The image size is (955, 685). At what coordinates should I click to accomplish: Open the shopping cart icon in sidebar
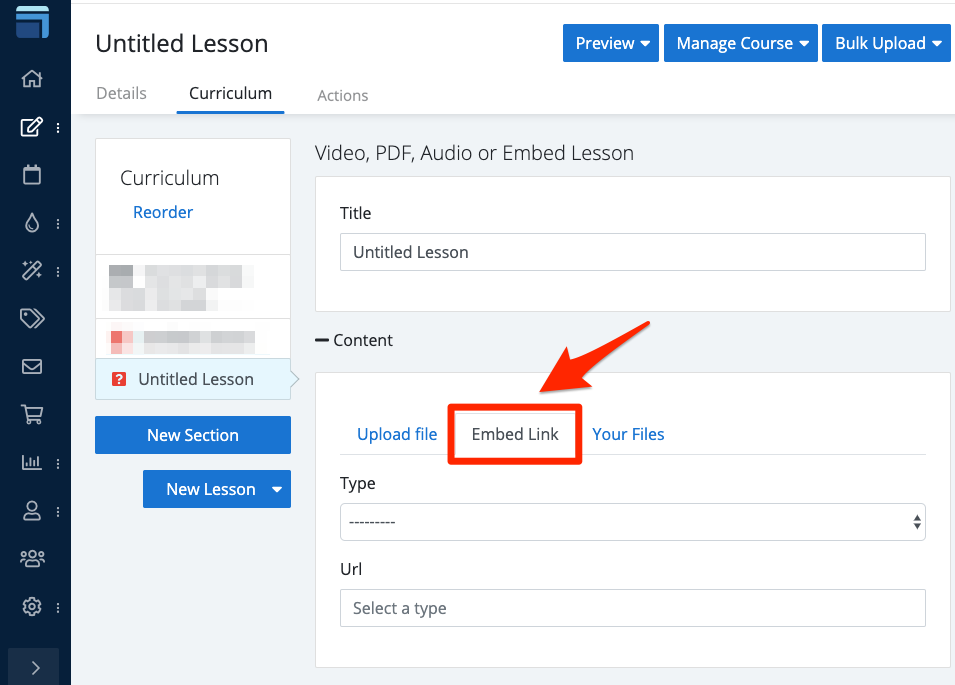pos(32,414)
